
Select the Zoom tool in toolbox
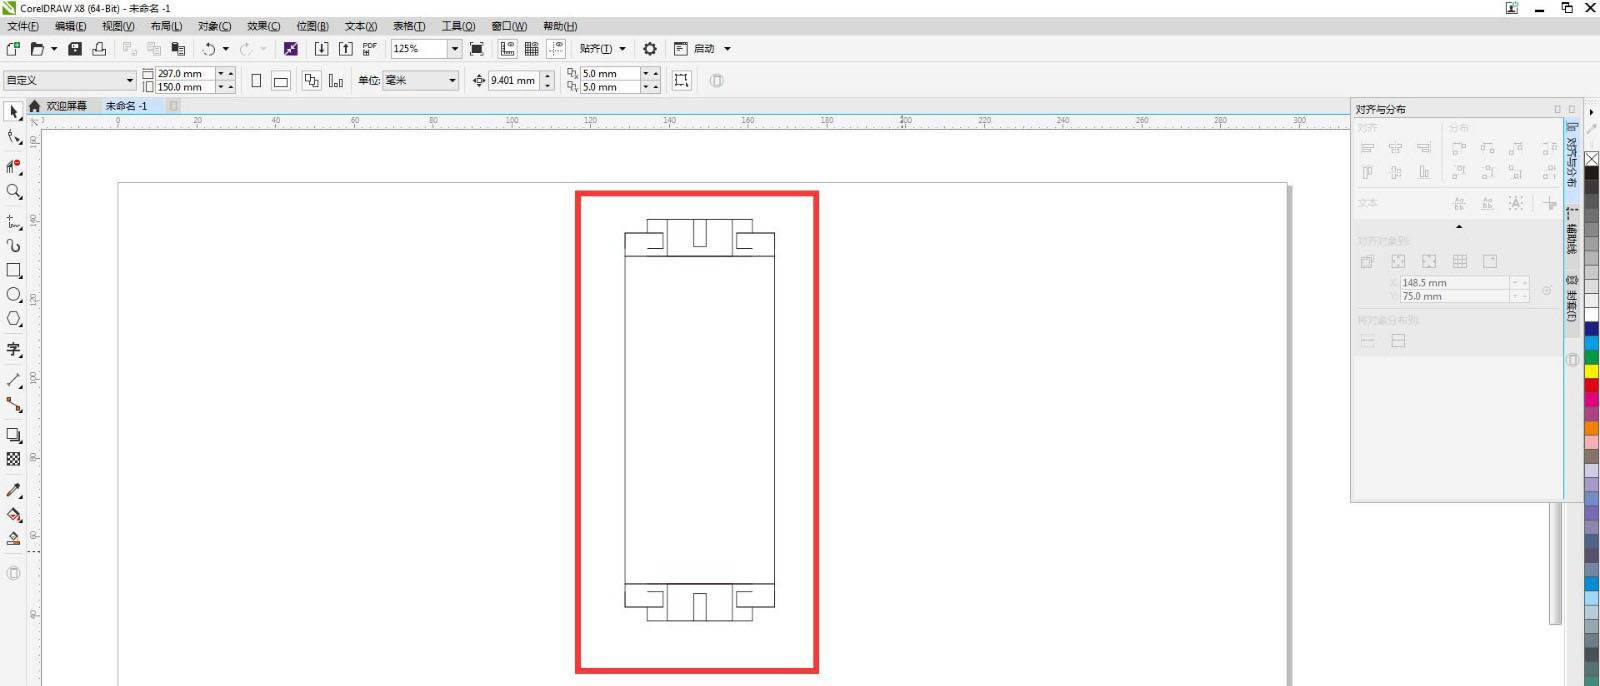pos(14,192)
